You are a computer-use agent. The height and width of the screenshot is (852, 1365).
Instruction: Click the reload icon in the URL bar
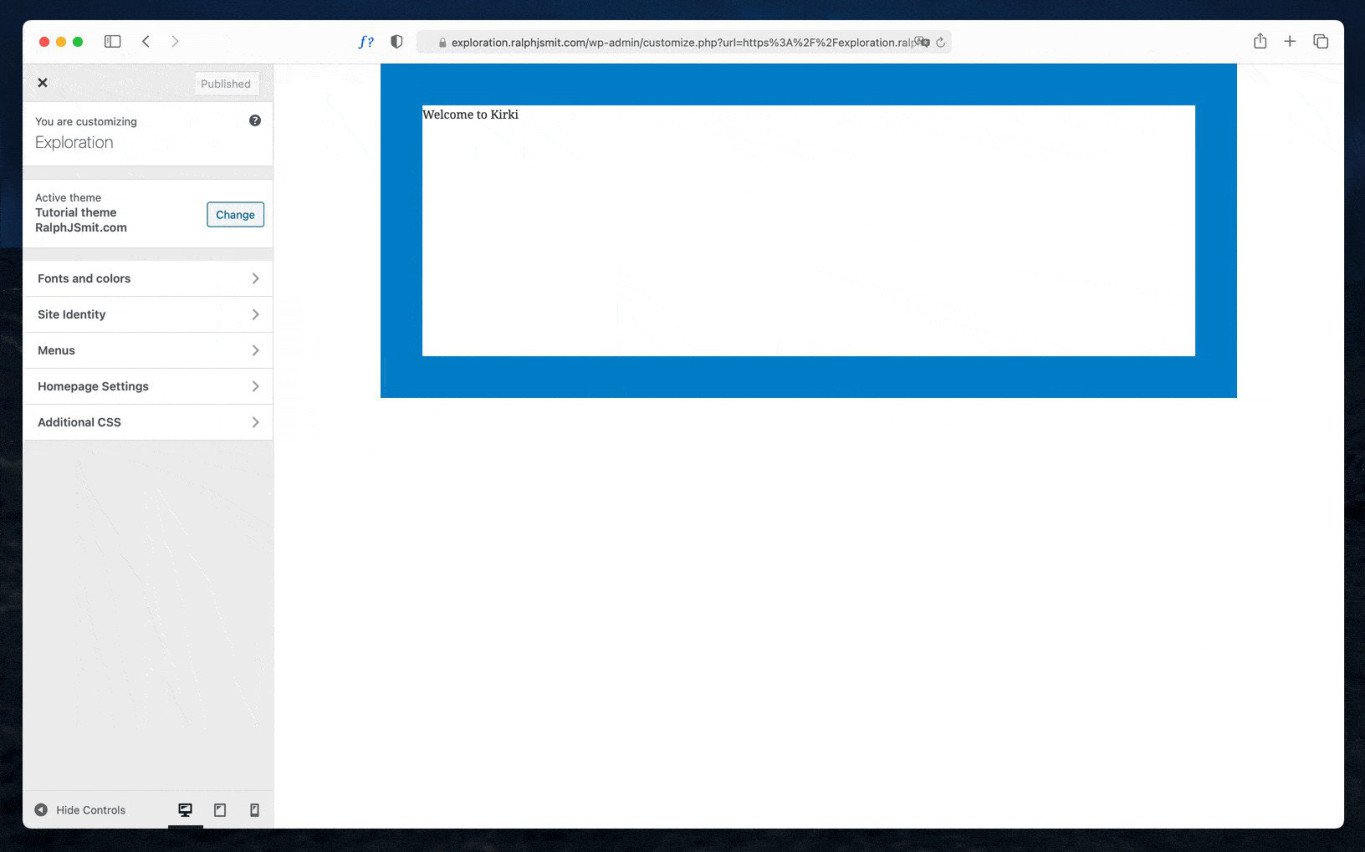(939, 42)
